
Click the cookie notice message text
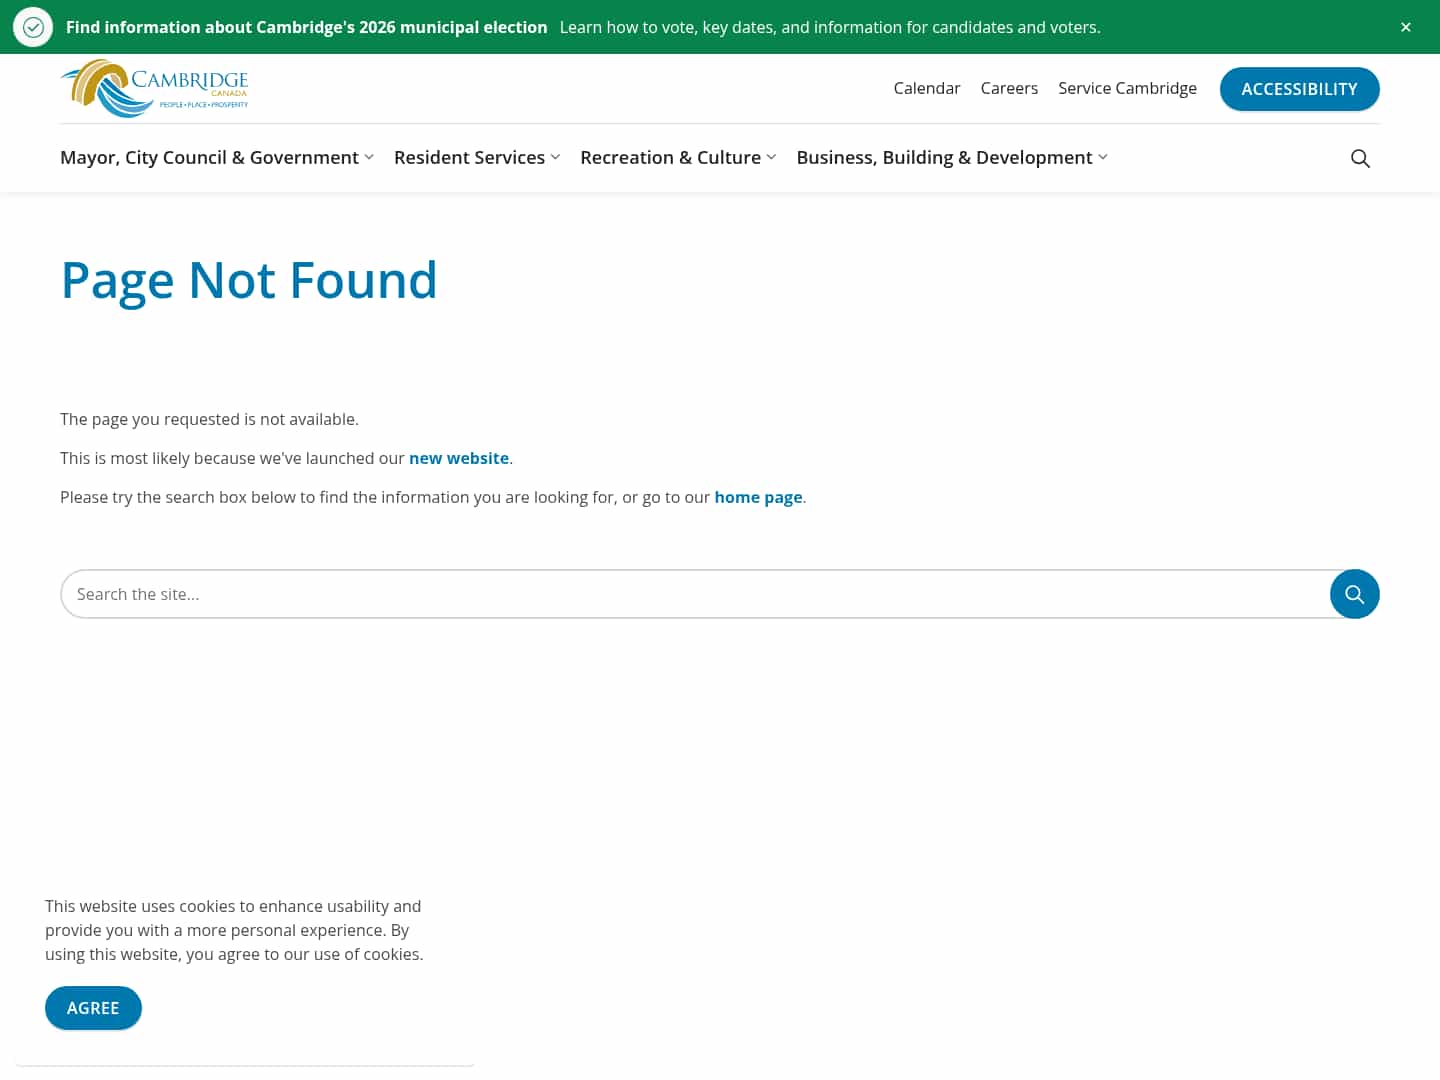point(234,930)
